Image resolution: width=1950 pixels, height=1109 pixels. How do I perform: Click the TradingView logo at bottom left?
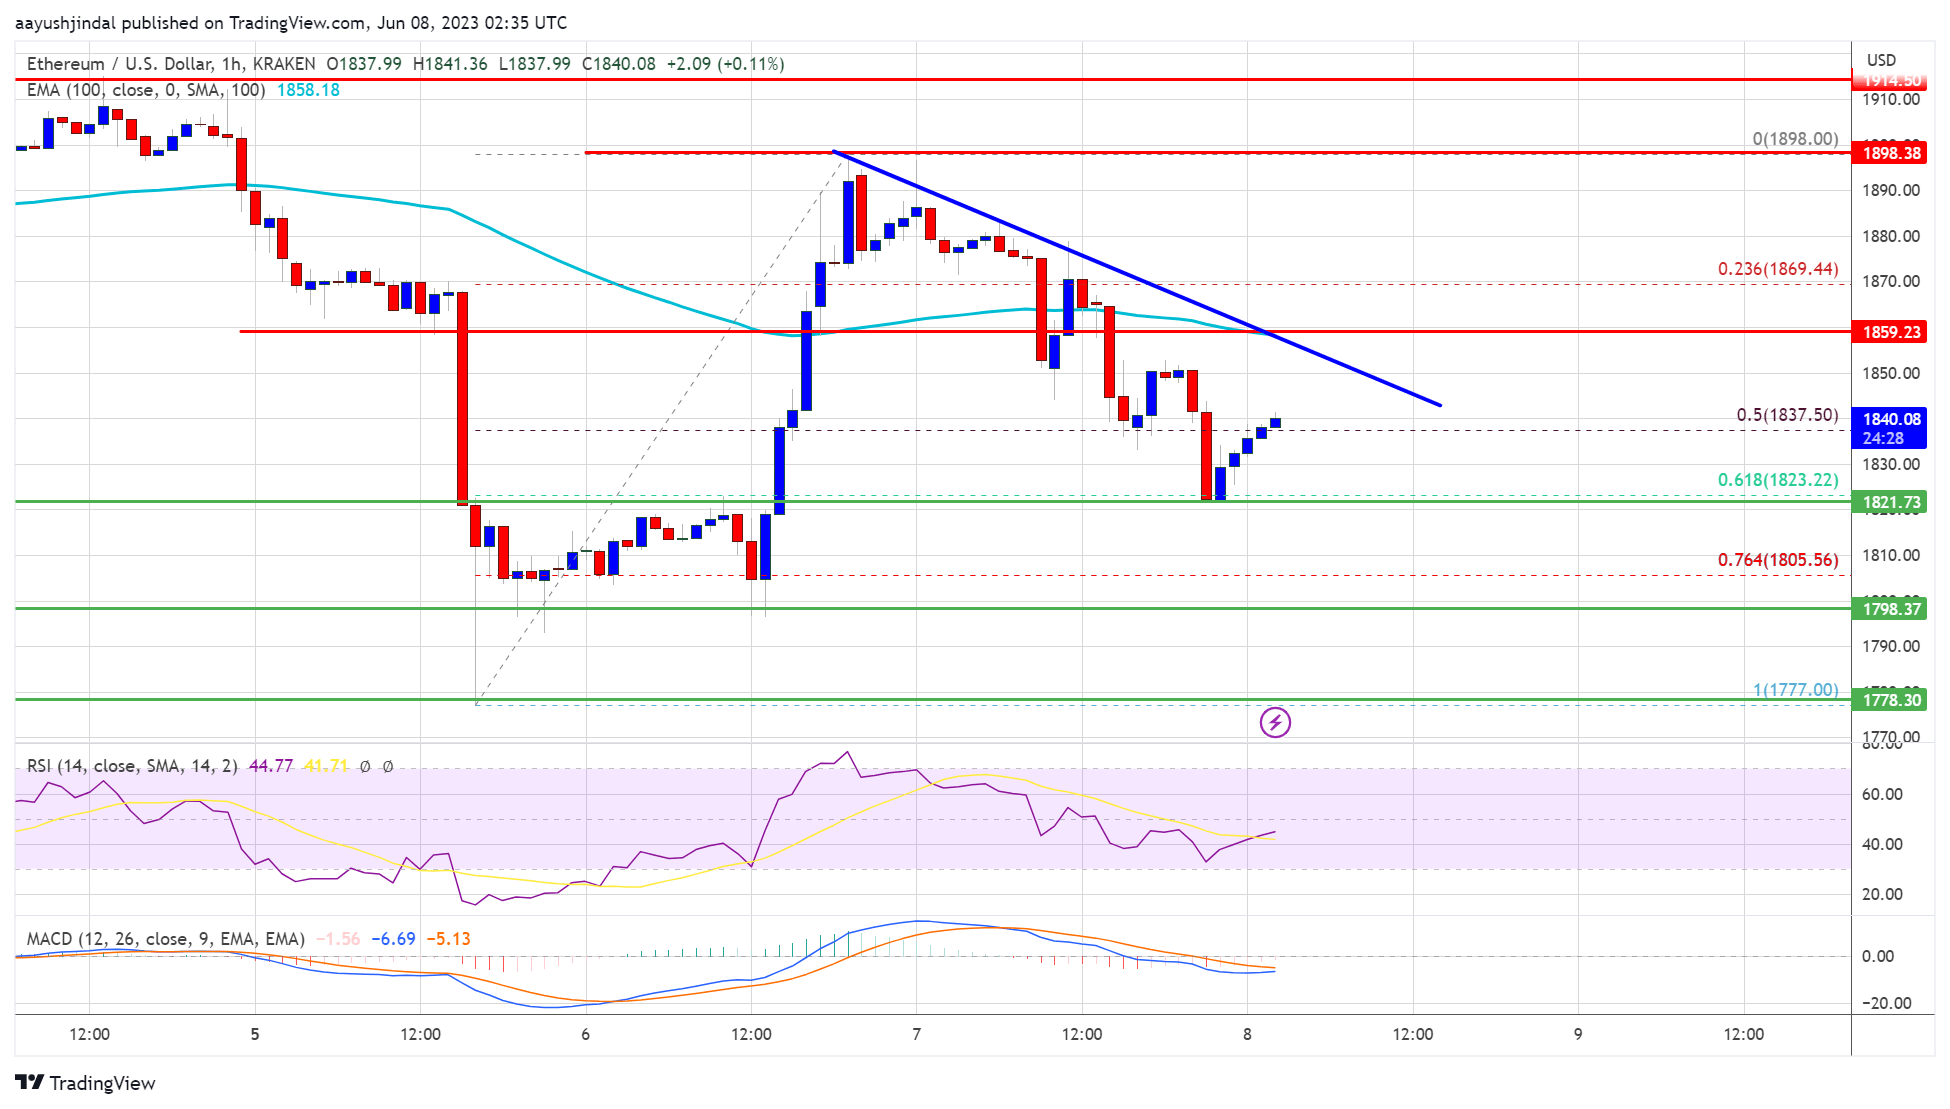[x=86, y=1083]
